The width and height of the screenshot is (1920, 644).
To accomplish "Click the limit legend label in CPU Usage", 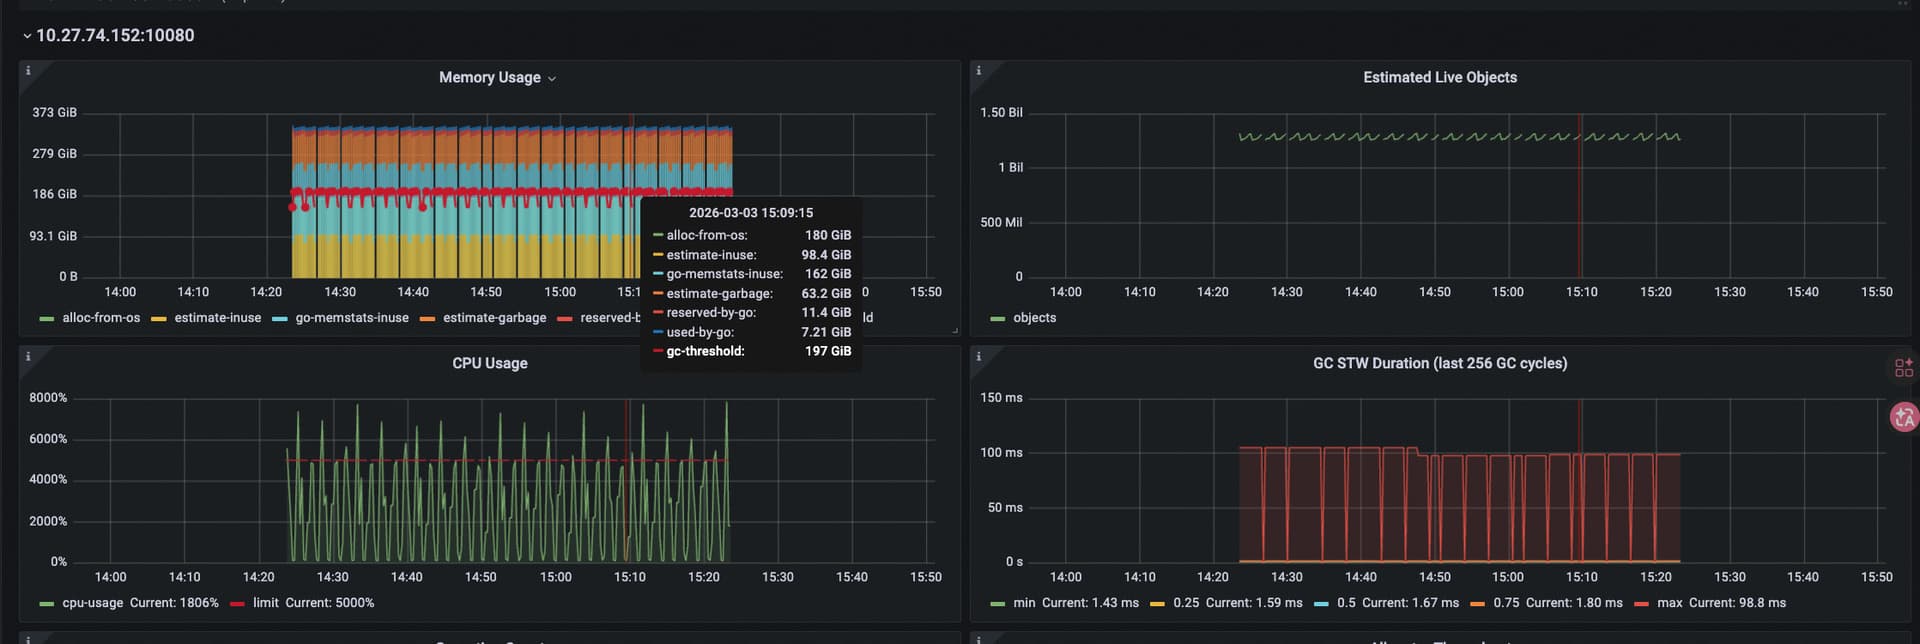I will point(266,603).
